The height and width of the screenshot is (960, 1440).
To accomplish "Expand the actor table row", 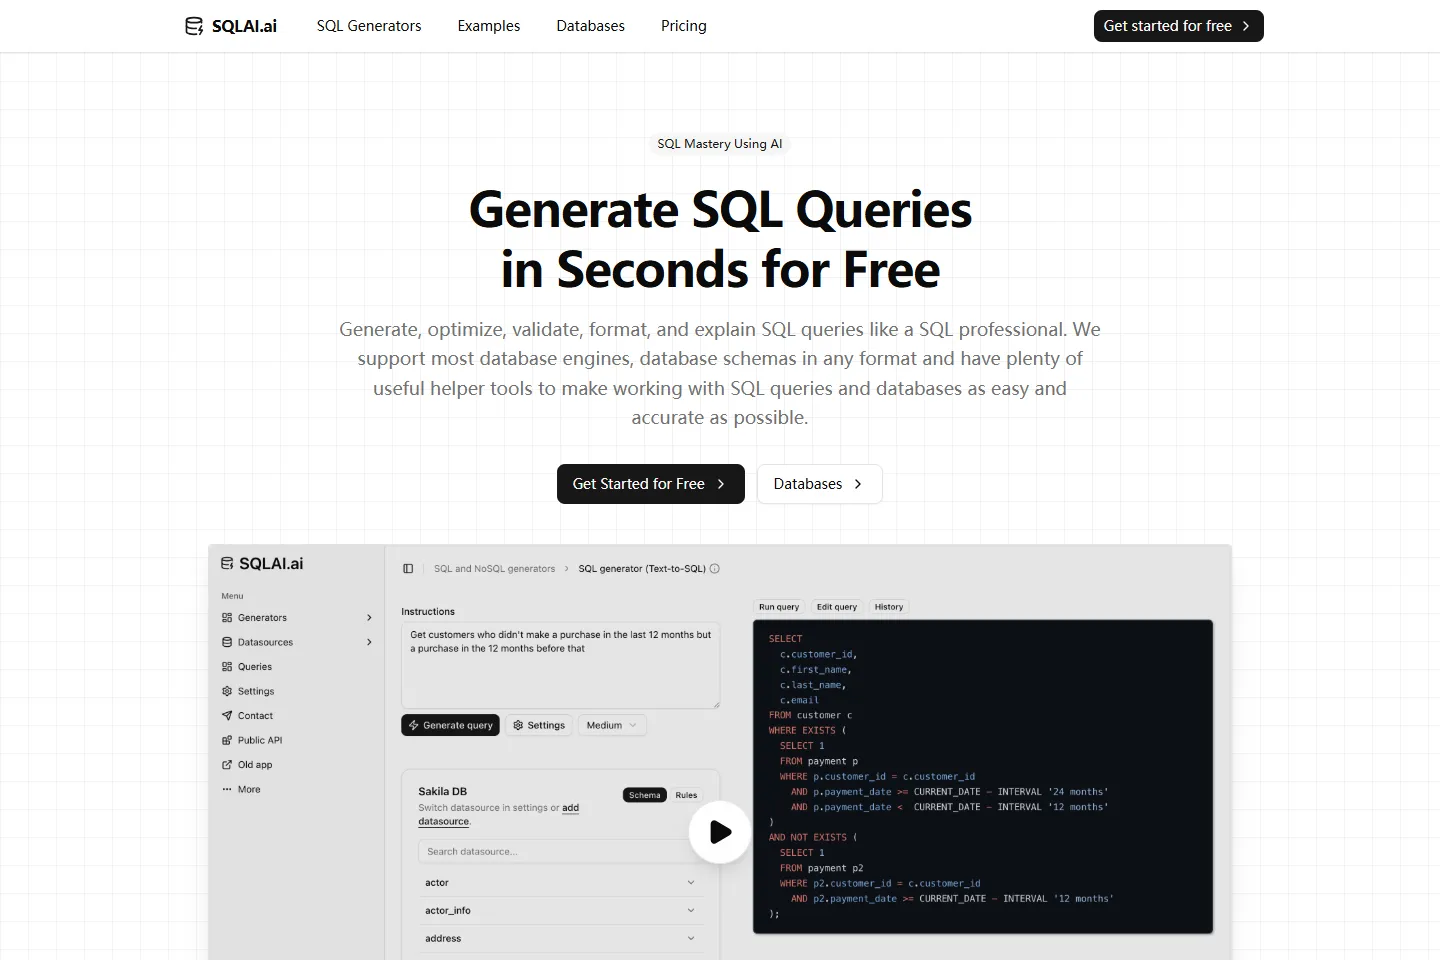I will pos(560,883).
